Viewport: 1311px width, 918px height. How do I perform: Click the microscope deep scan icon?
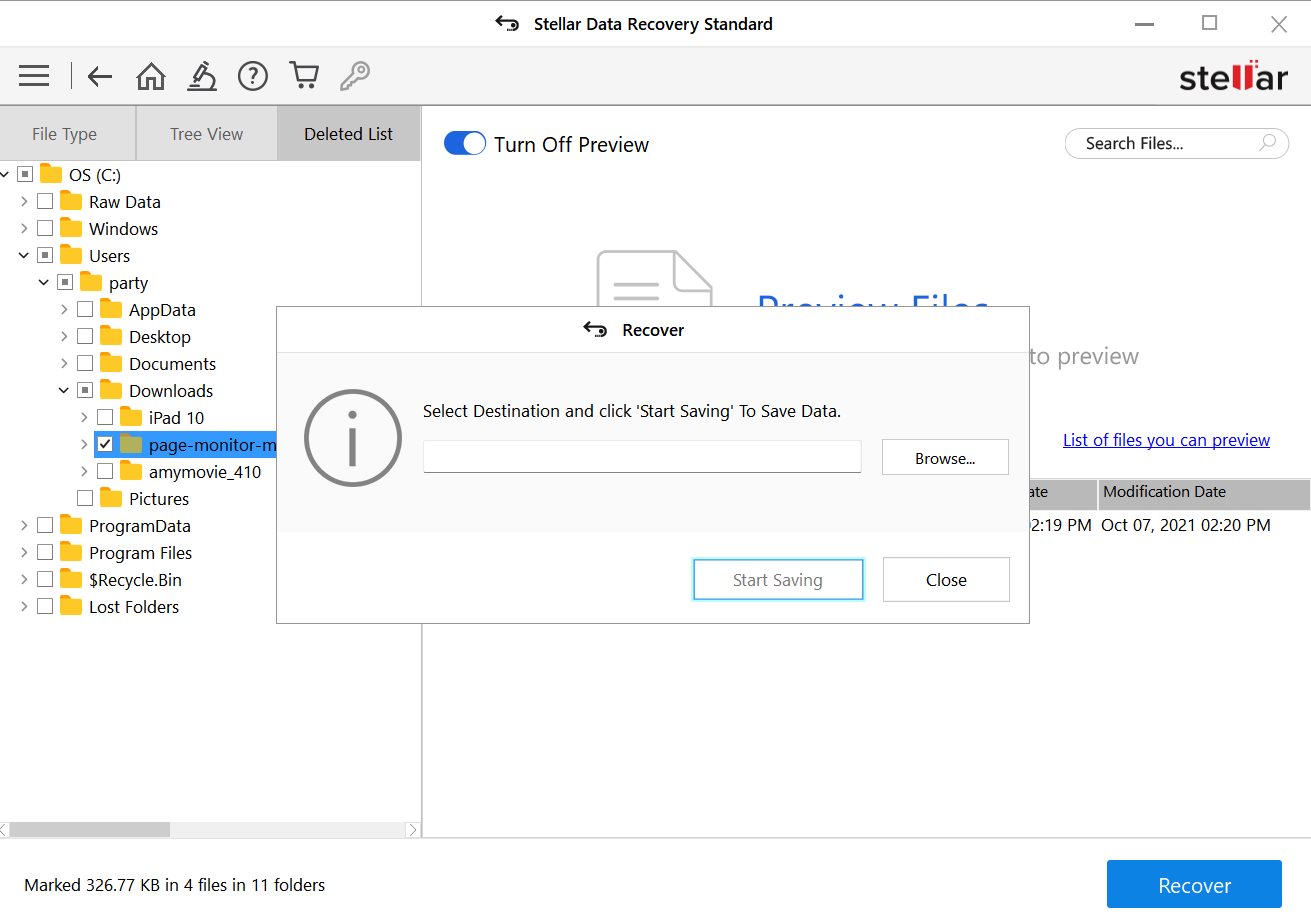point(202,76)
